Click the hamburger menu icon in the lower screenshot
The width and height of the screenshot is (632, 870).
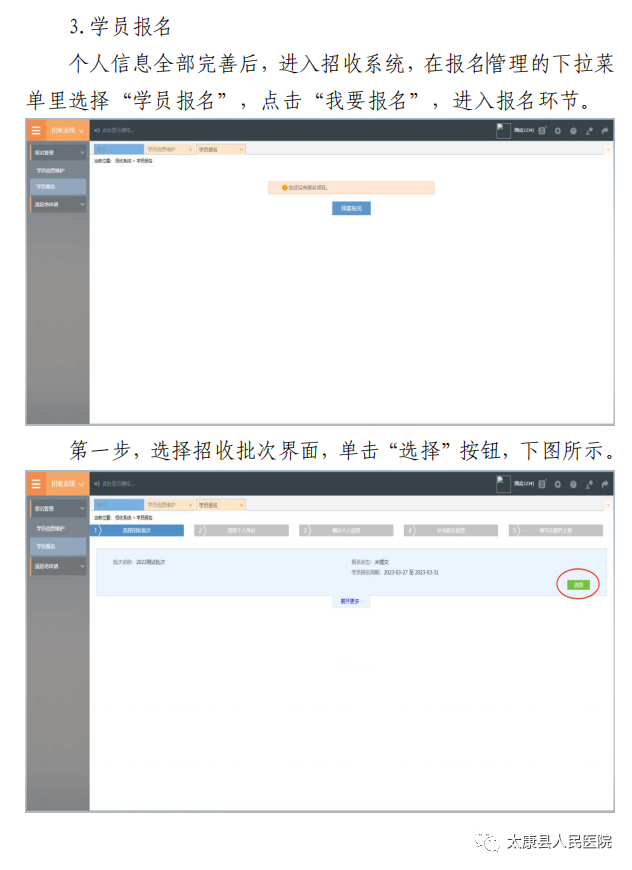coord(36,484)
